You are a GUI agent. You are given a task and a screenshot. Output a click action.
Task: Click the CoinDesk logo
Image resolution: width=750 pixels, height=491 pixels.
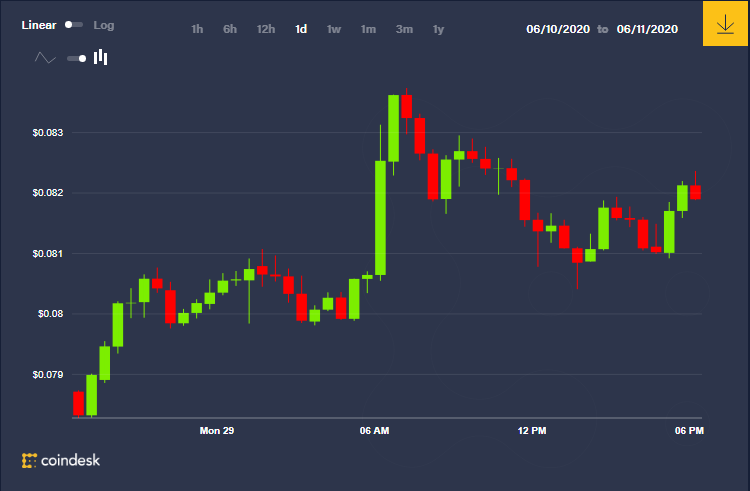pos(61,460)
